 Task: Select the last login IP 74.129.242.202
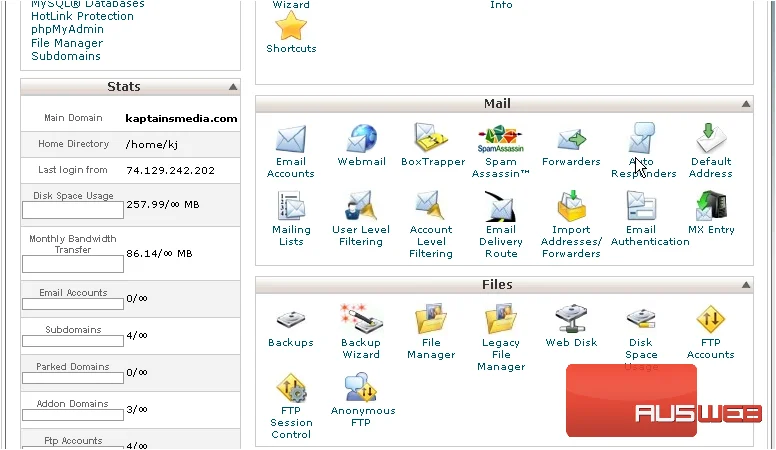pyautogui.click(x=170, y=171)
